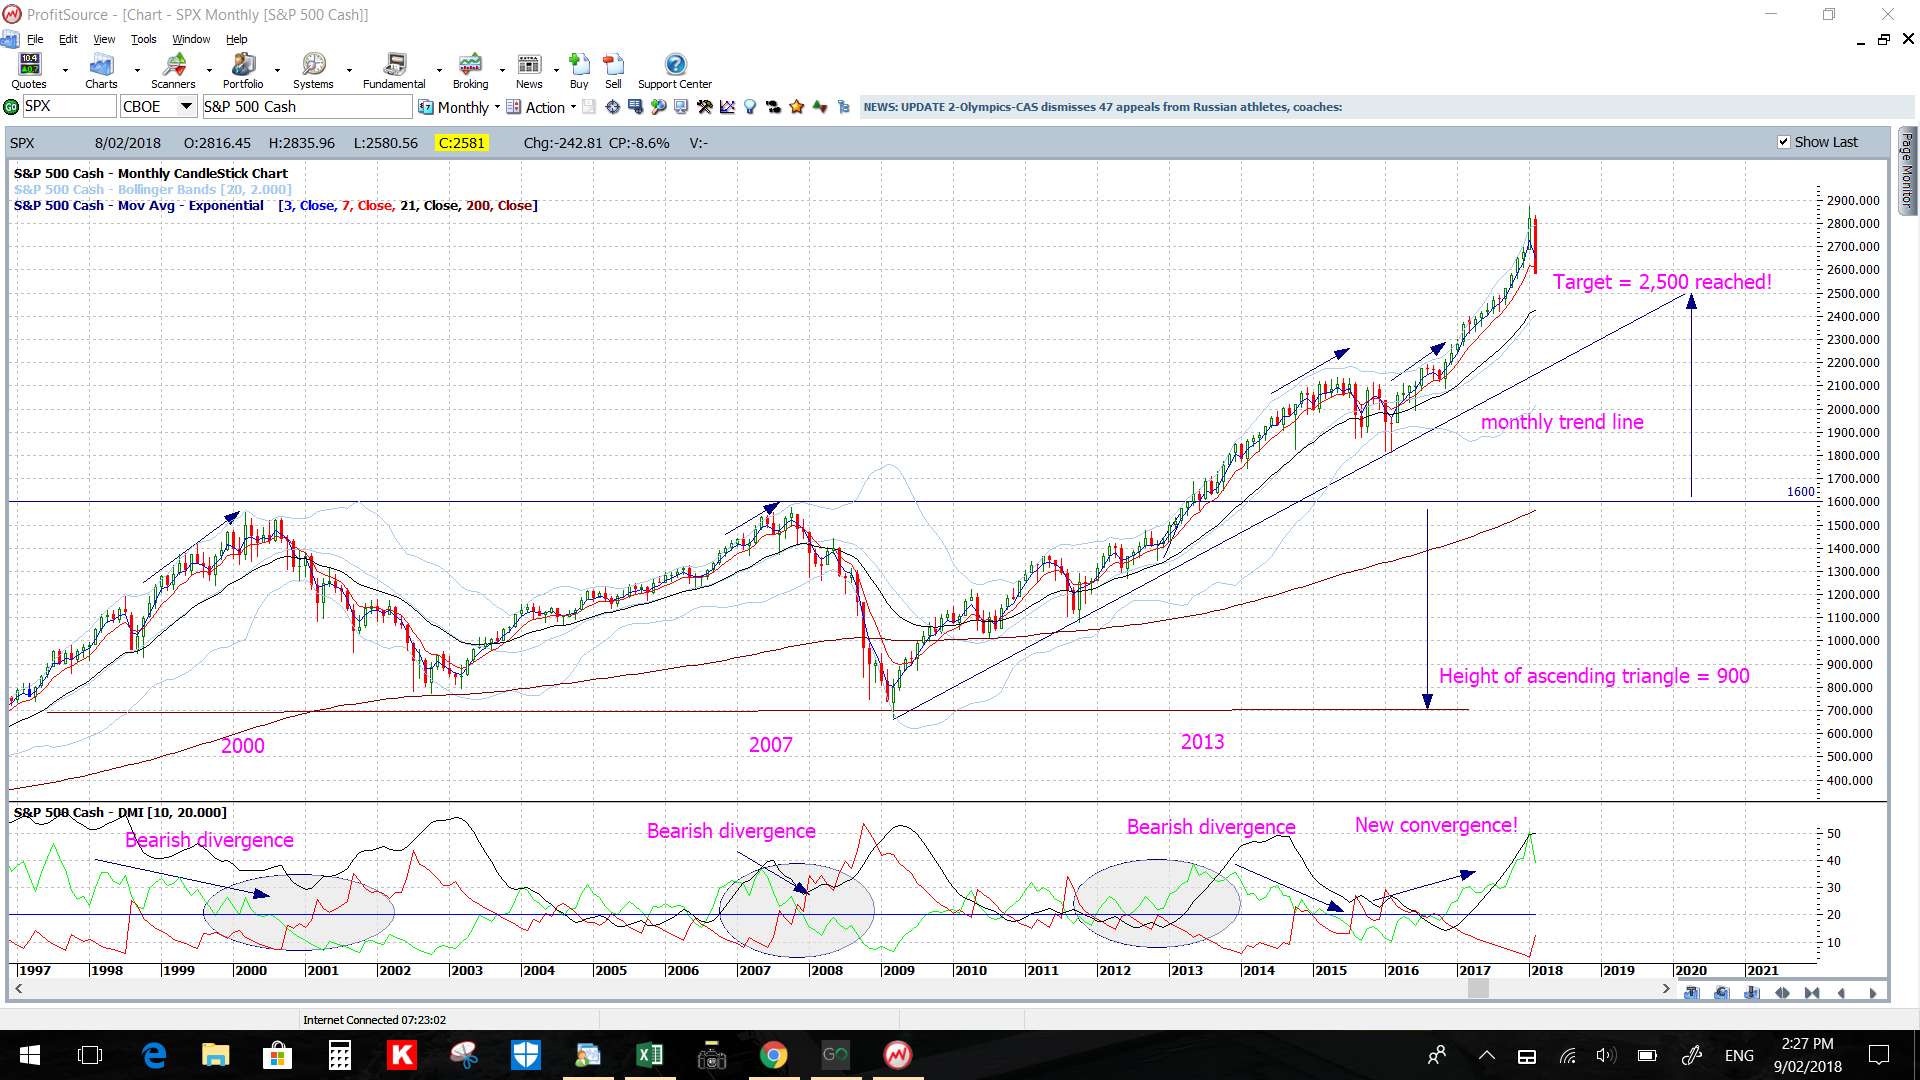Click the DMI indicator label
This screenshot has height=1080, width=1920.
tap(120, 812)
